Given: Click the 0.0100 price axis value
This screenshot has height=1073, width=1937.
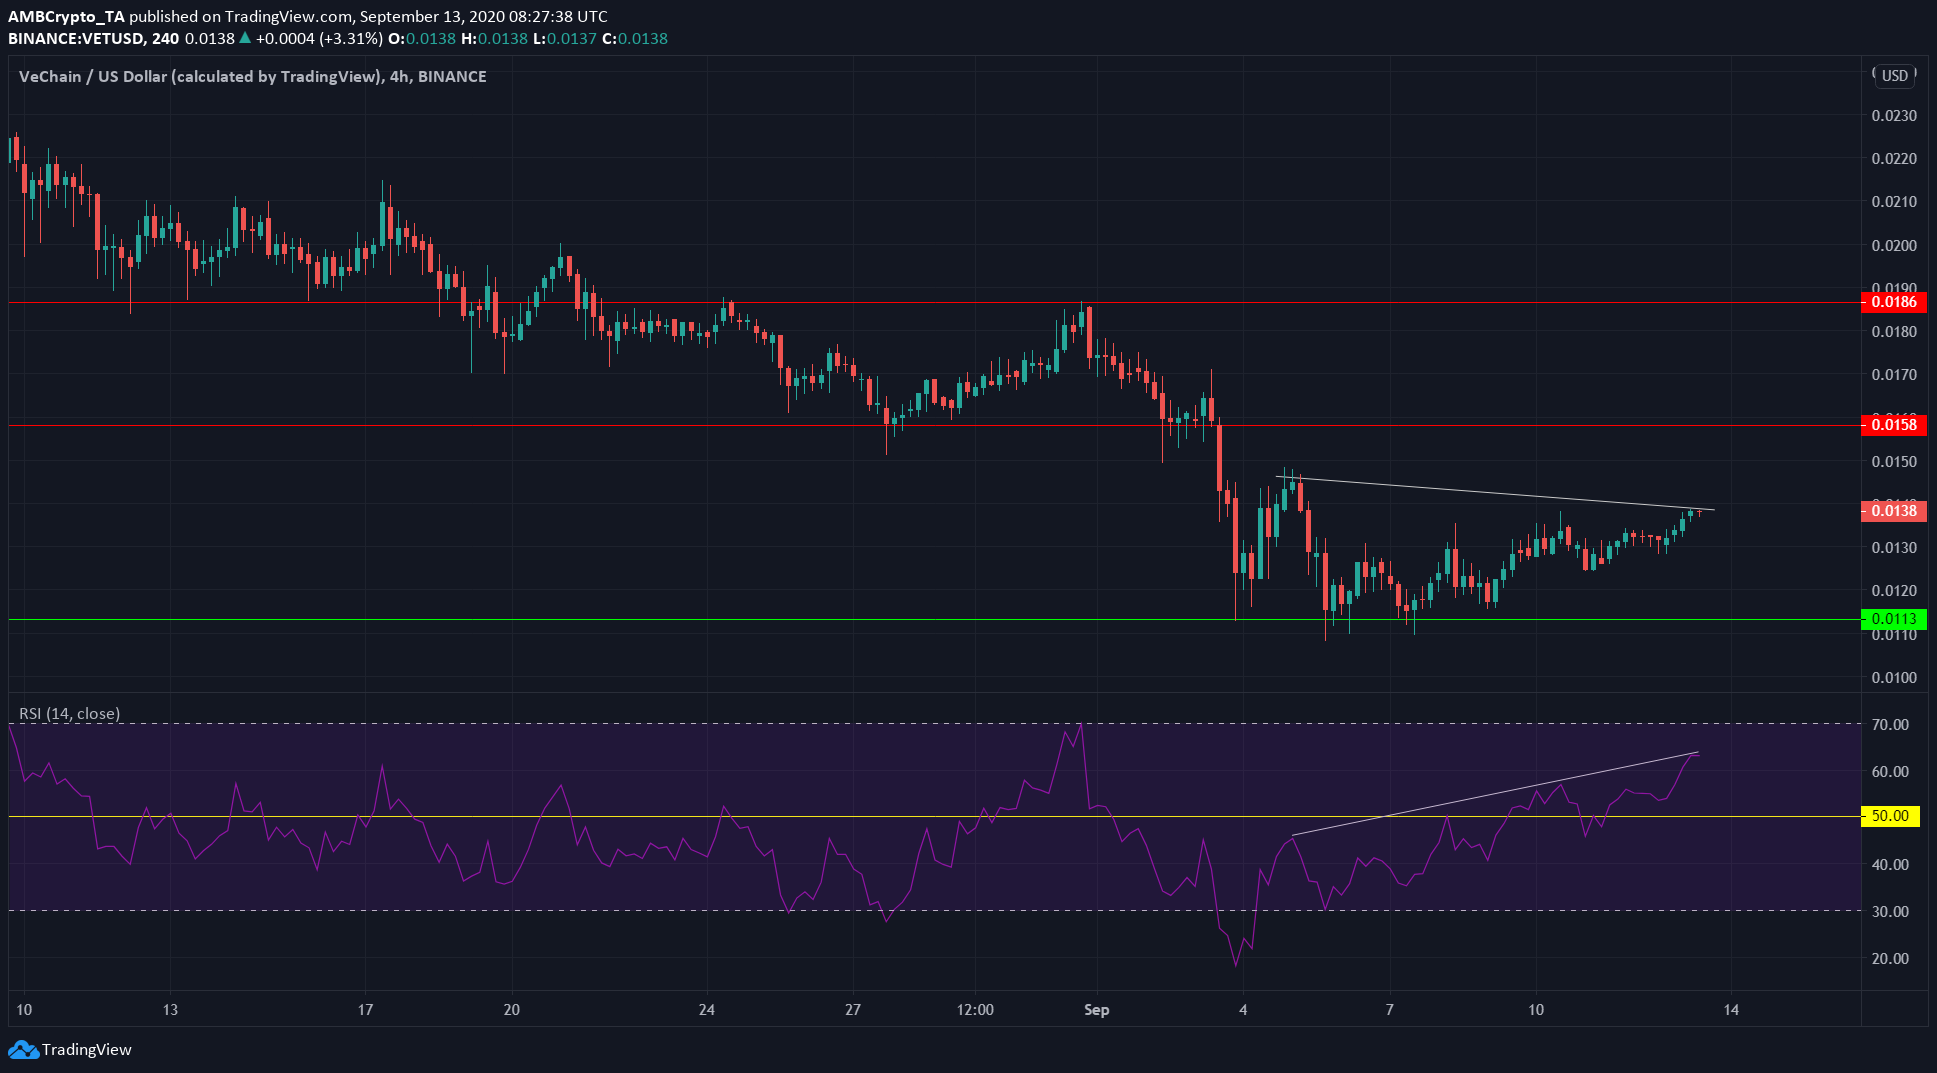Looking at the screenshot, I should [x=1894, y=678].
